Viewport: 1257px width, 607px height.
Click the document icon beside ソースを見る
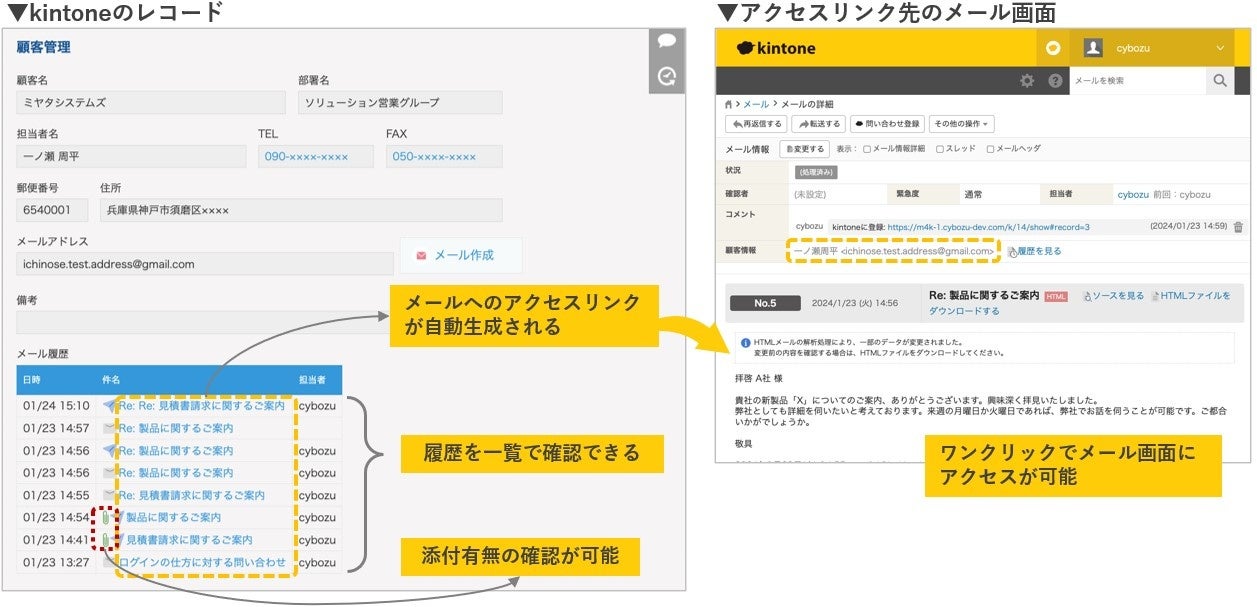pyautogui.click(x=1087, y=296)
